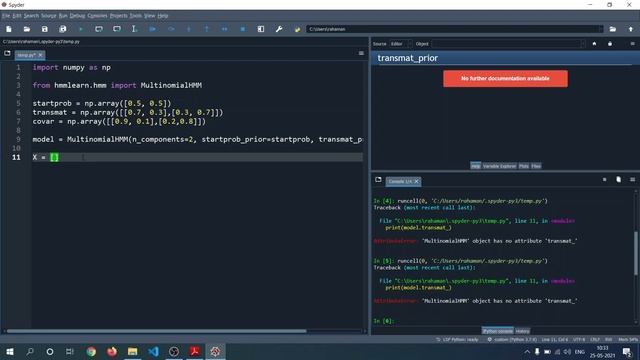Start debugging the file
This screenshot has width=640, height=360.
(x=153, y=29)
